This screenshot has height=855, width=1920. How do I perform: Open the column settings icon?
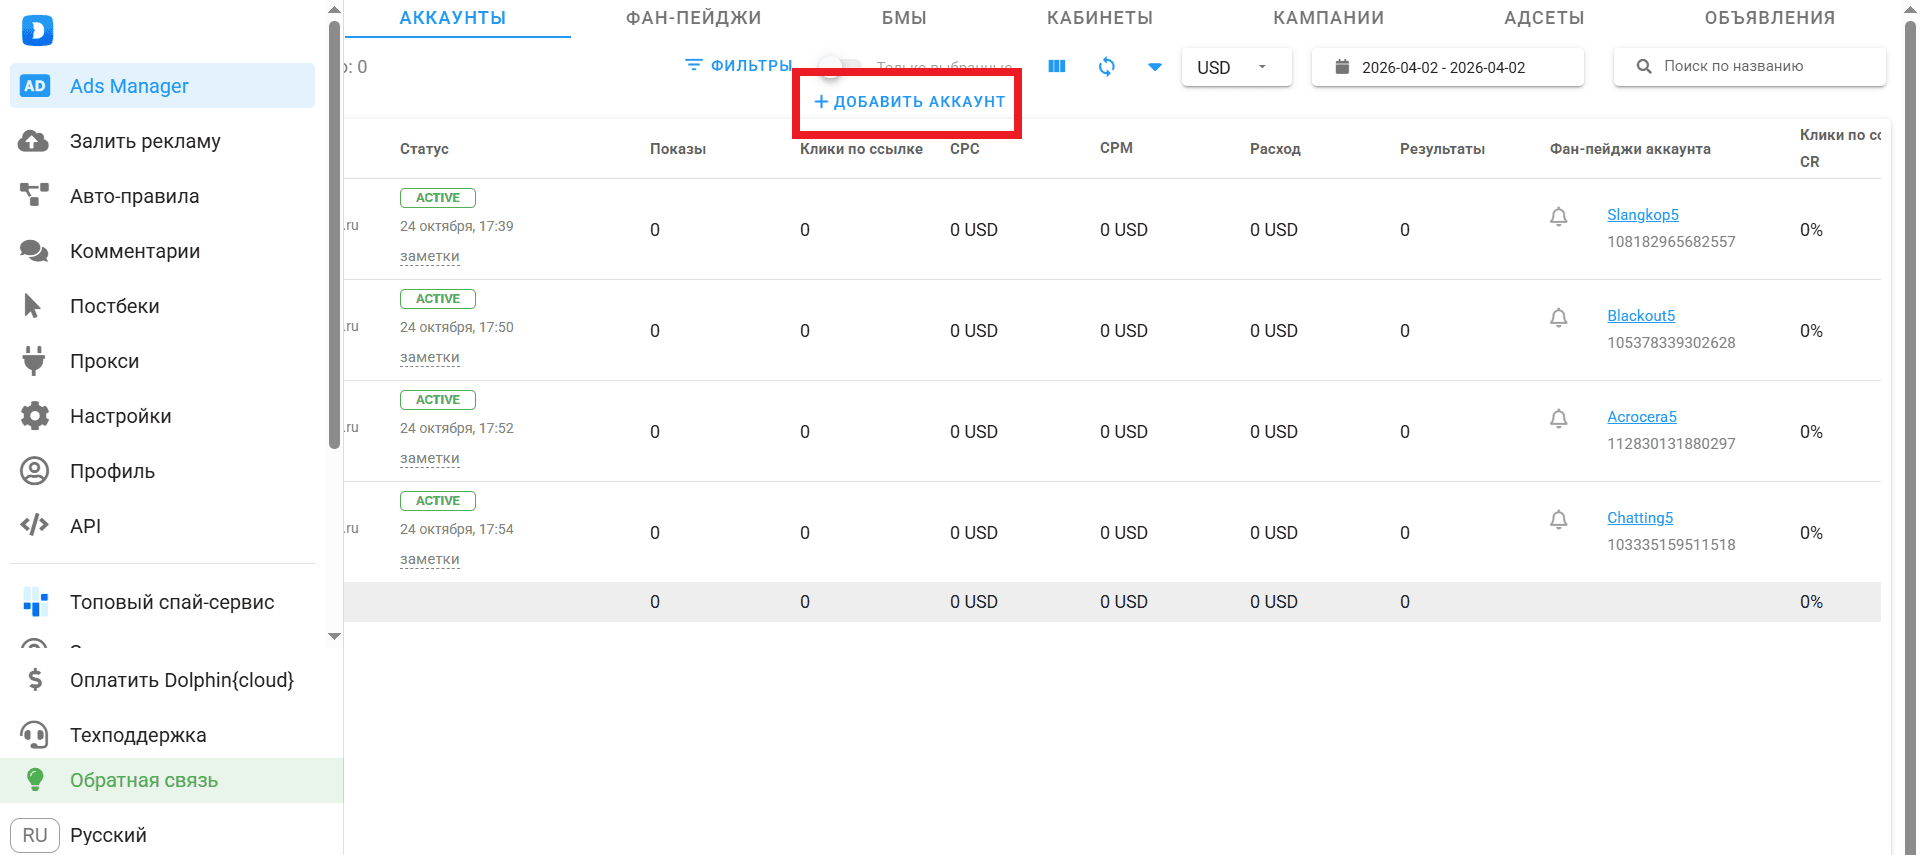[x=1056, y=67]
